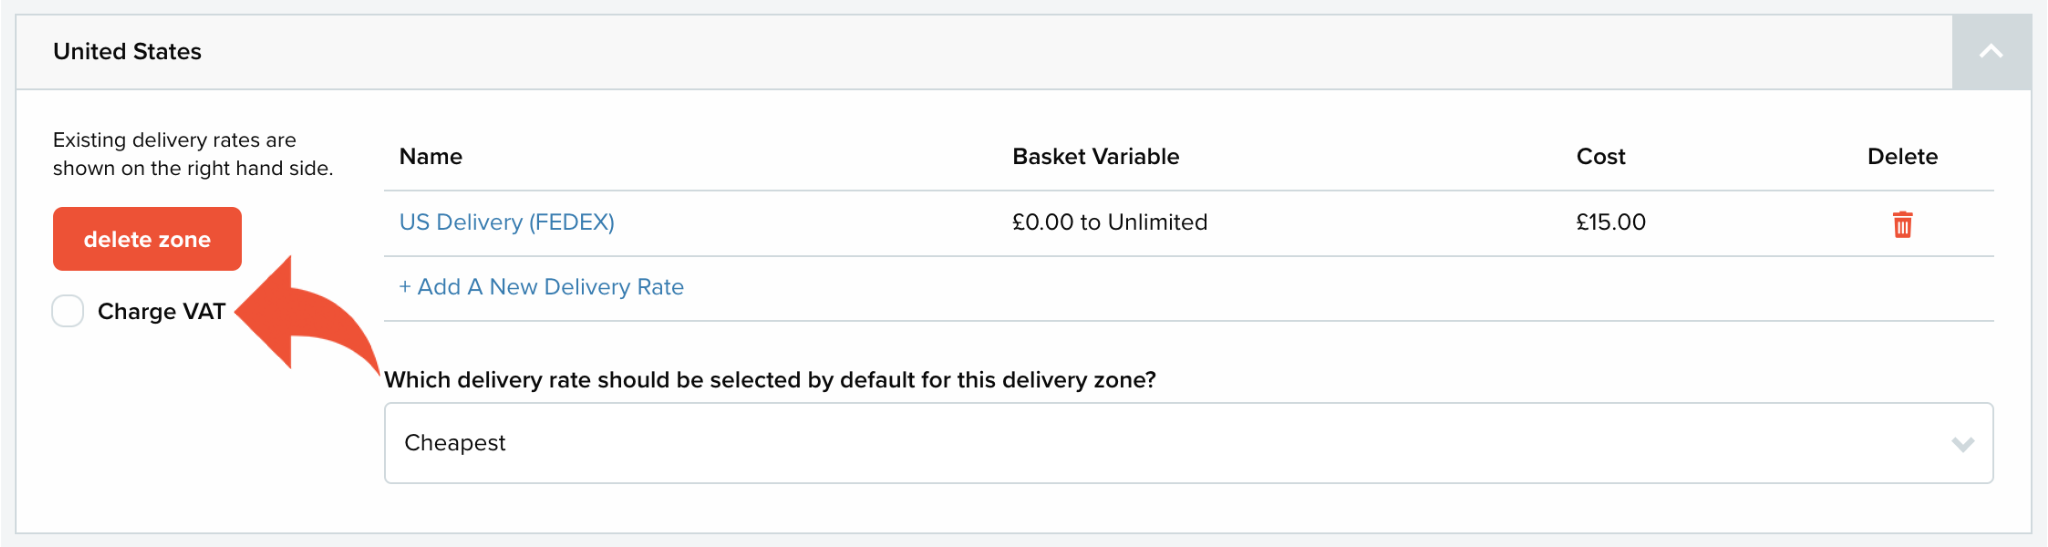This screenshot has width=2048, height=547.
Task: Click the delete zone button
Action: (x=147, y=239)
